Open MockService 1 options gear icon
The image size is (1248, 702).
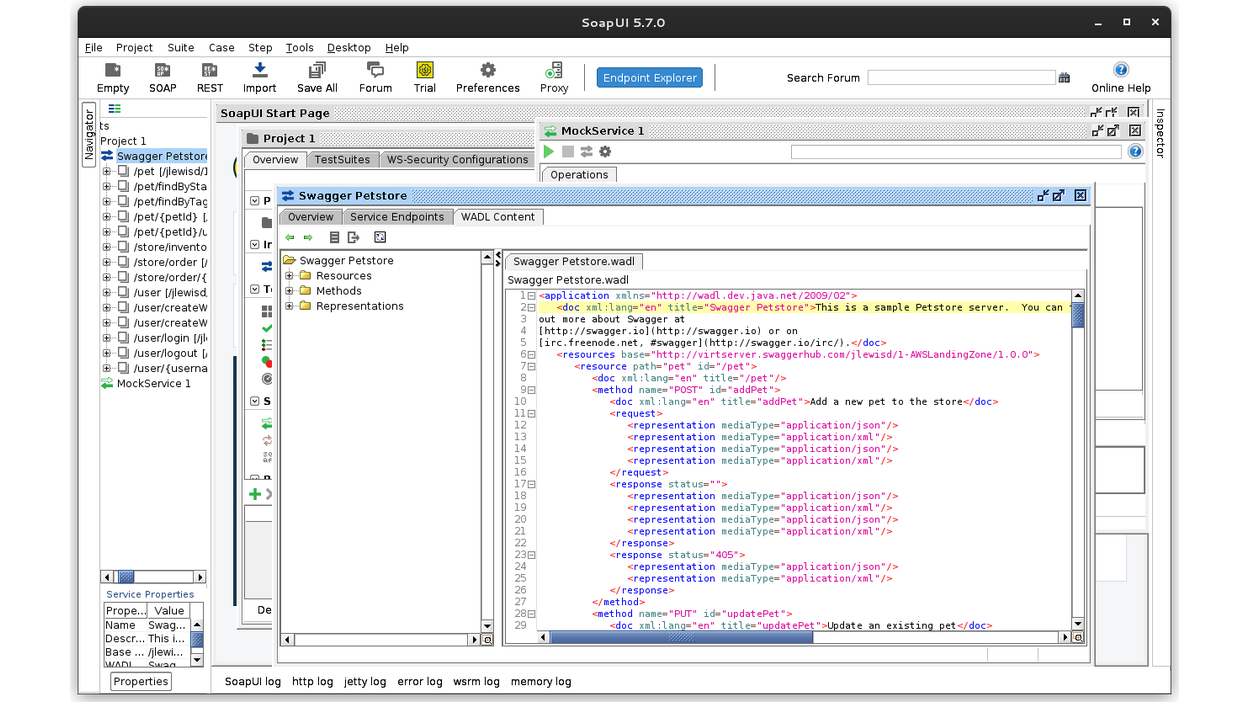[x=605, y=152]
